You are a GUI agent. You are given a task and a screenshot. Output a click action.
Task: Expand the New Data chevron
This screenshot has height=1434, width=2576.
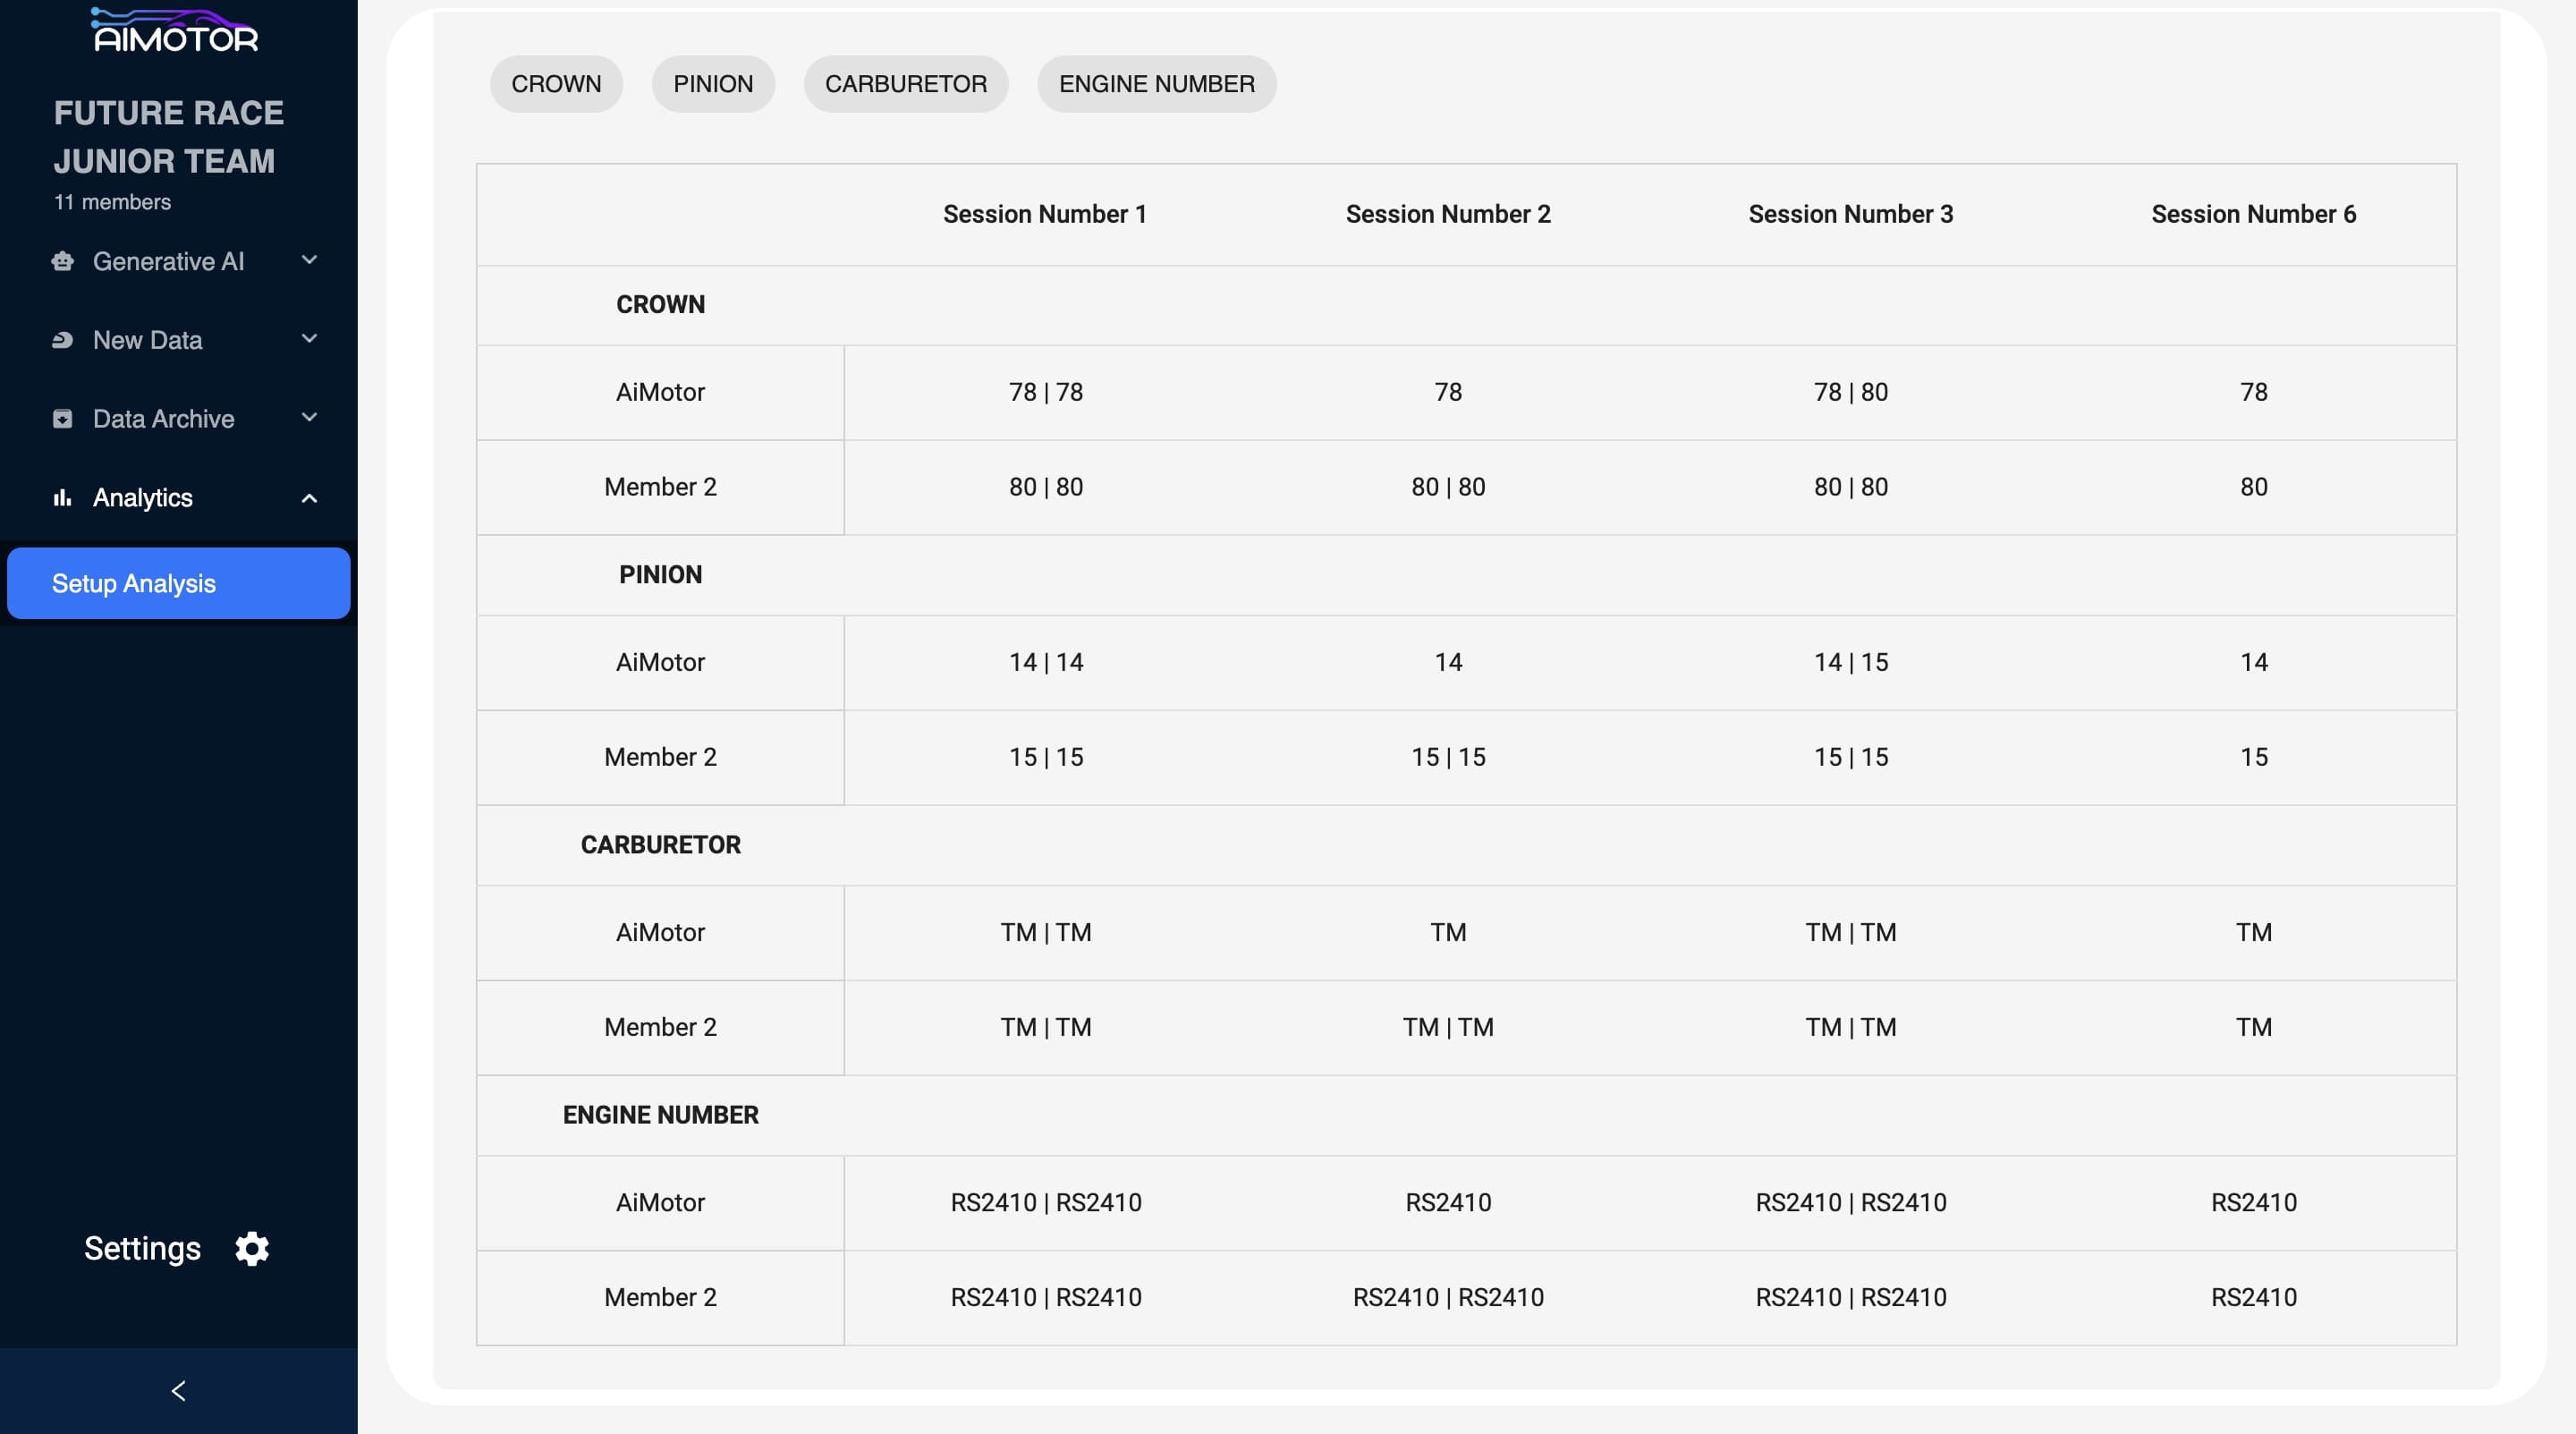coord(309,339)
